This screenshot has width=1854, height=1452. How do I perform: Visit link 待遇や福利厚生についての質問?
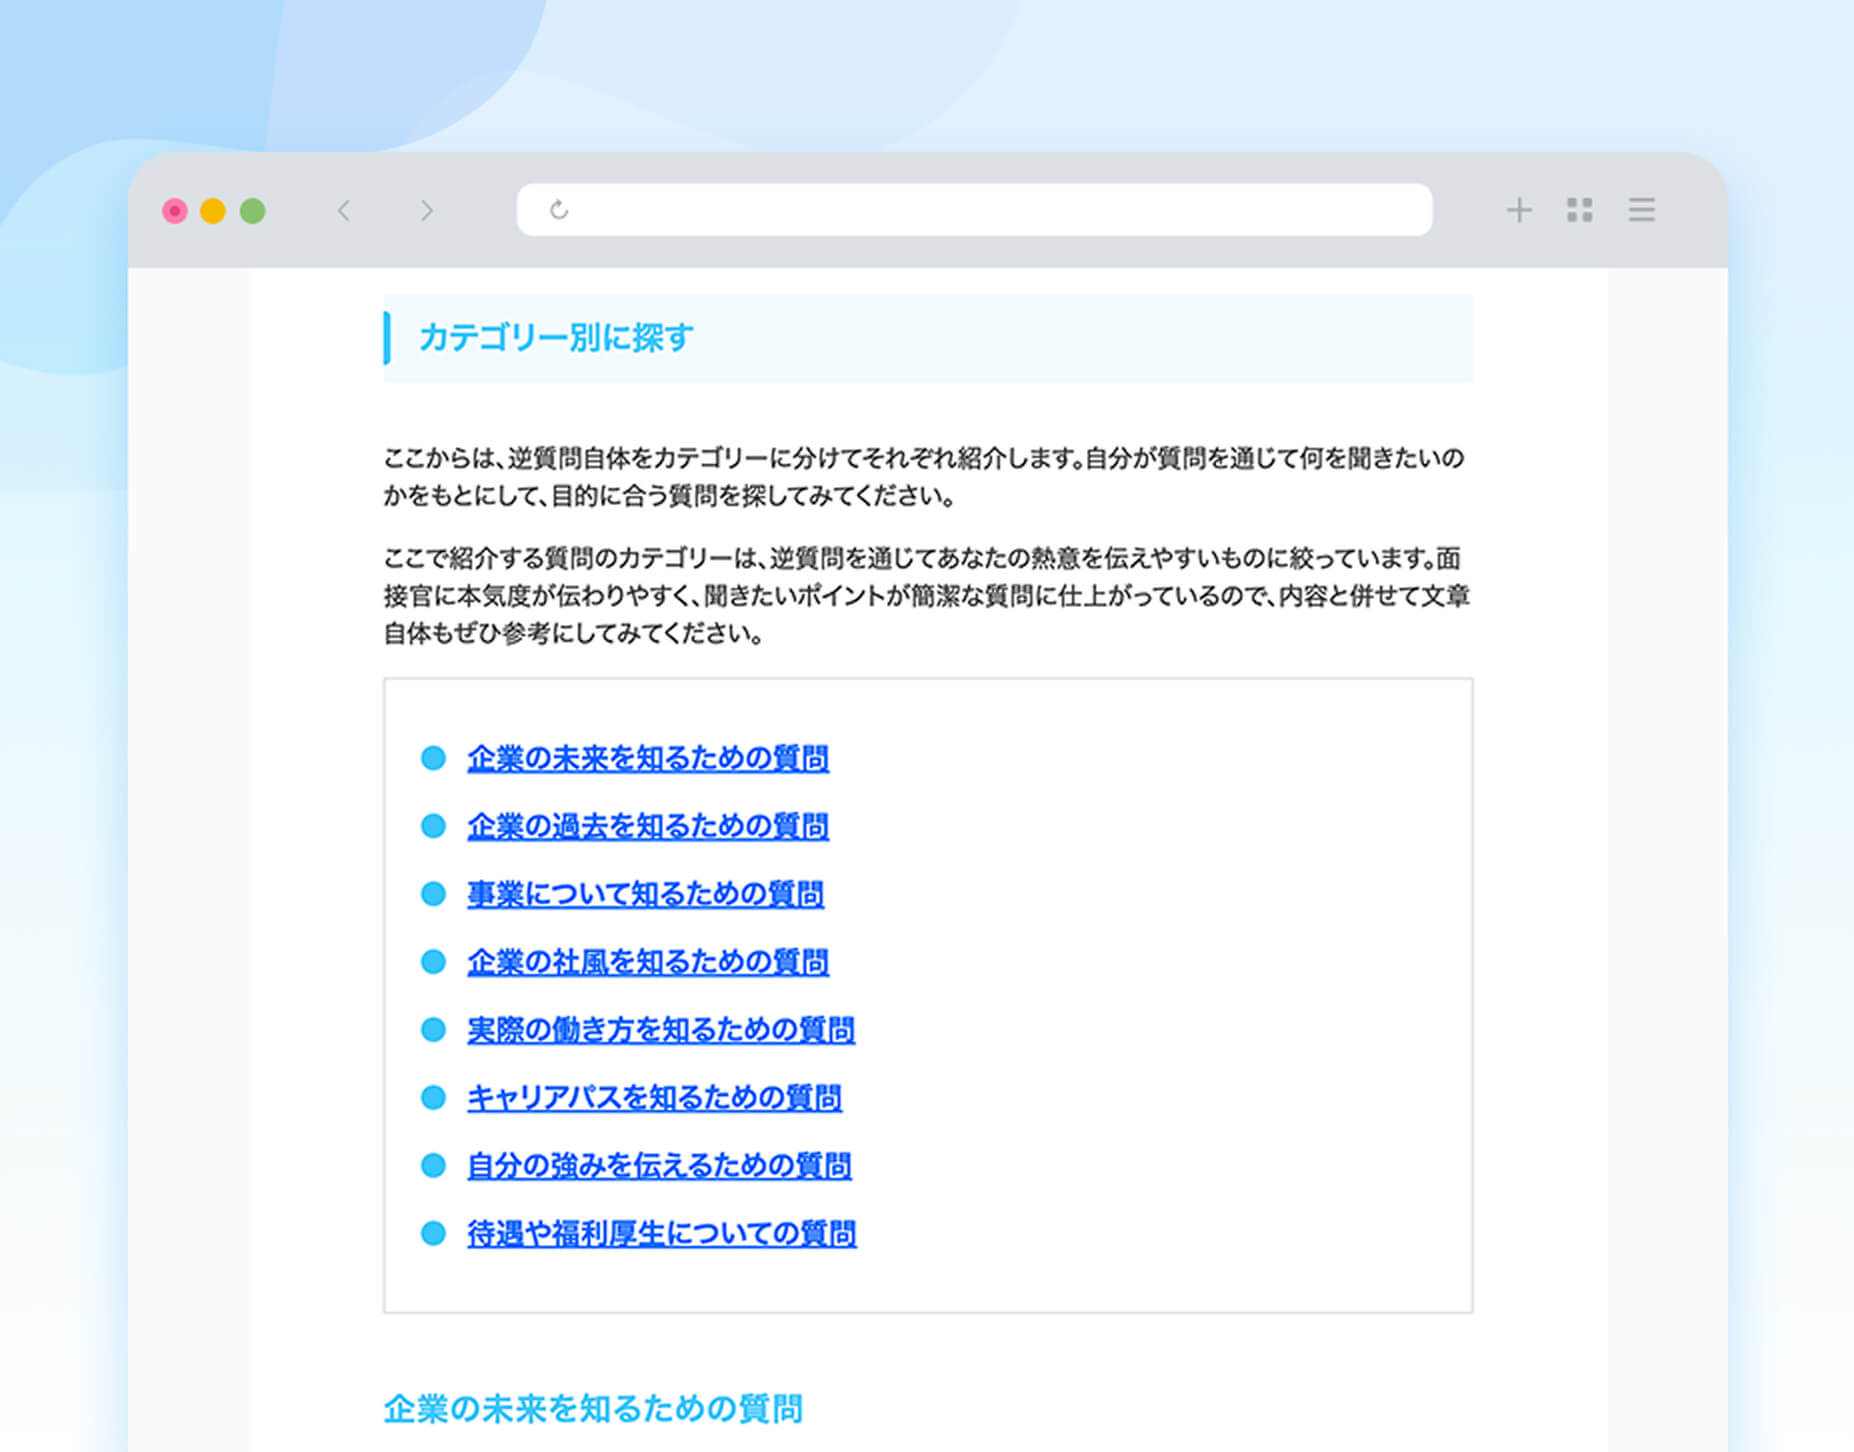661,1234
